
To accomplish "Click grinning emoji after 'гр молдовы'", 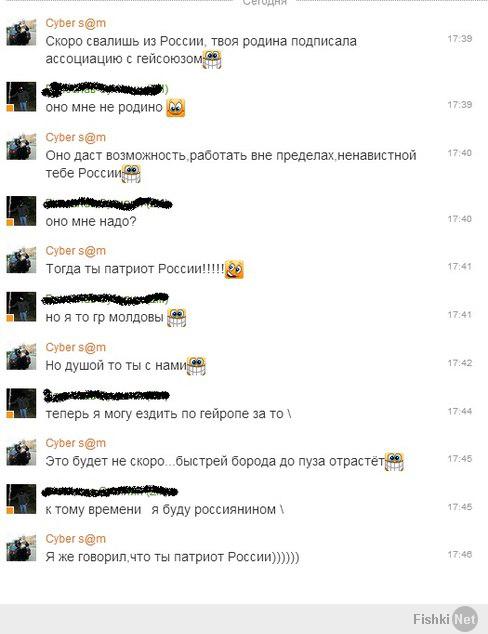I will click(x=177, y=317).
